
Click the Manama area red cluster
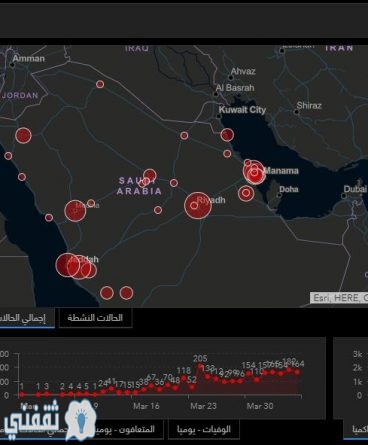(255, 172)
